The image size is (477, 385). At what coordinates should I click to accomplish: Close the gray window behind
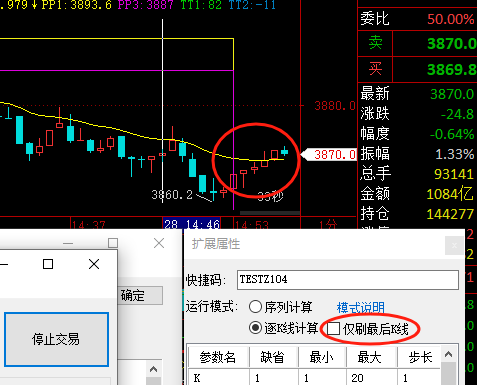pos(159,243)
